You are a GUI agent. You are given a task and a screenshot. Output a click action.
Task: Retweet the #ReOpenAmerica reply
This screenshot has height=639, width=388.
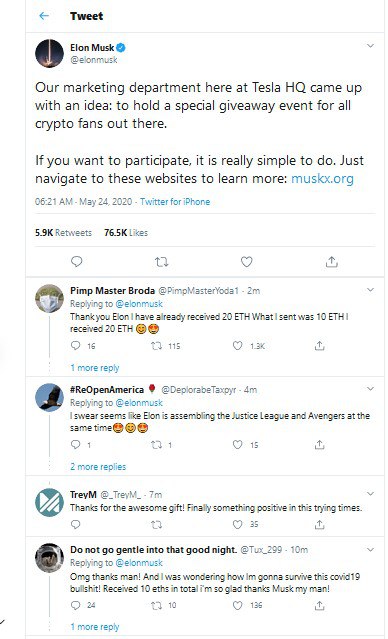tap(157, 445)
